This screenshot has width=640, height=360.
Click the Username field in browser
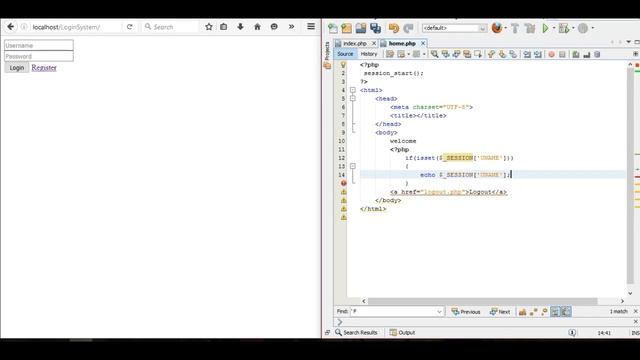[x=39, y=45]
